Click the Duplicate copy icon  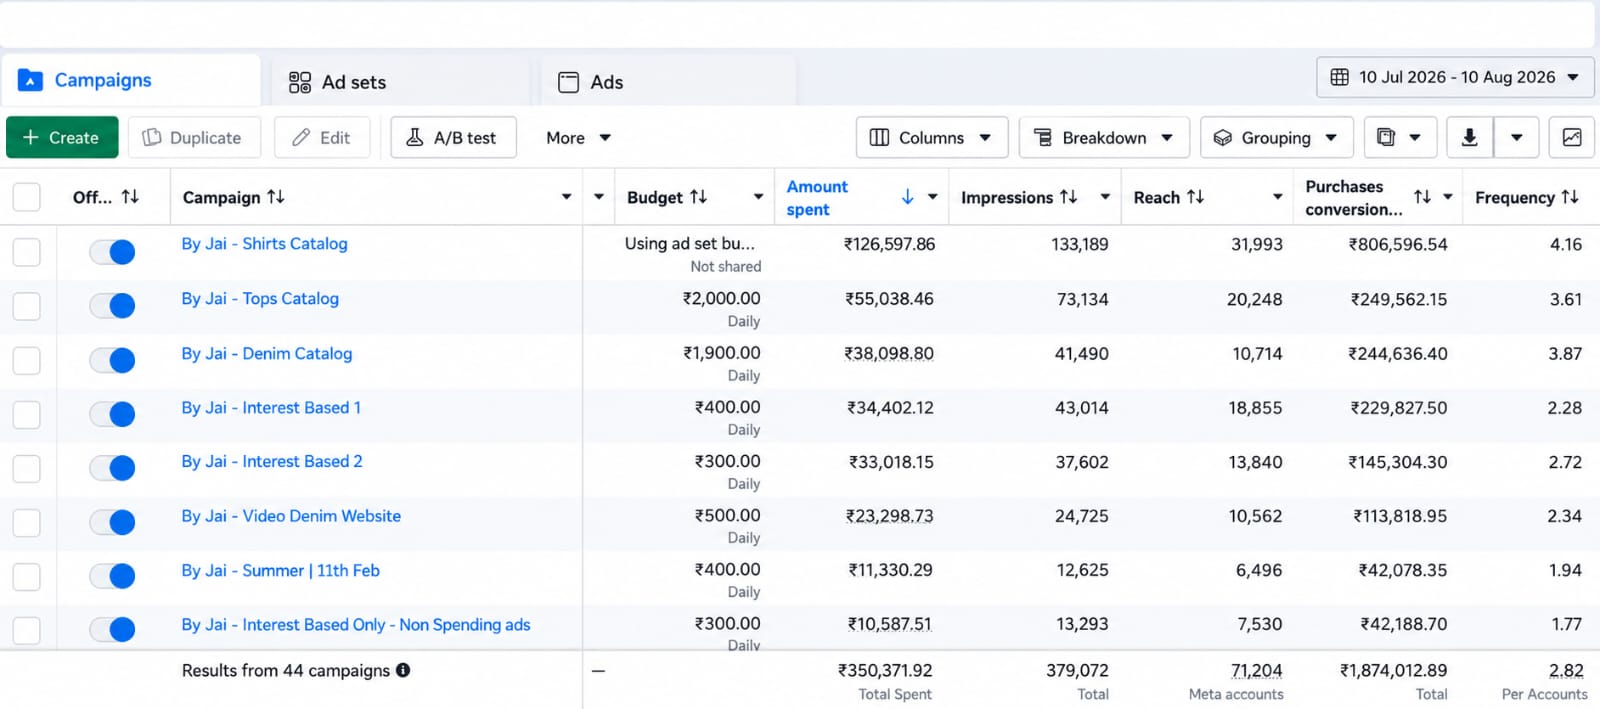click(152, 137)
